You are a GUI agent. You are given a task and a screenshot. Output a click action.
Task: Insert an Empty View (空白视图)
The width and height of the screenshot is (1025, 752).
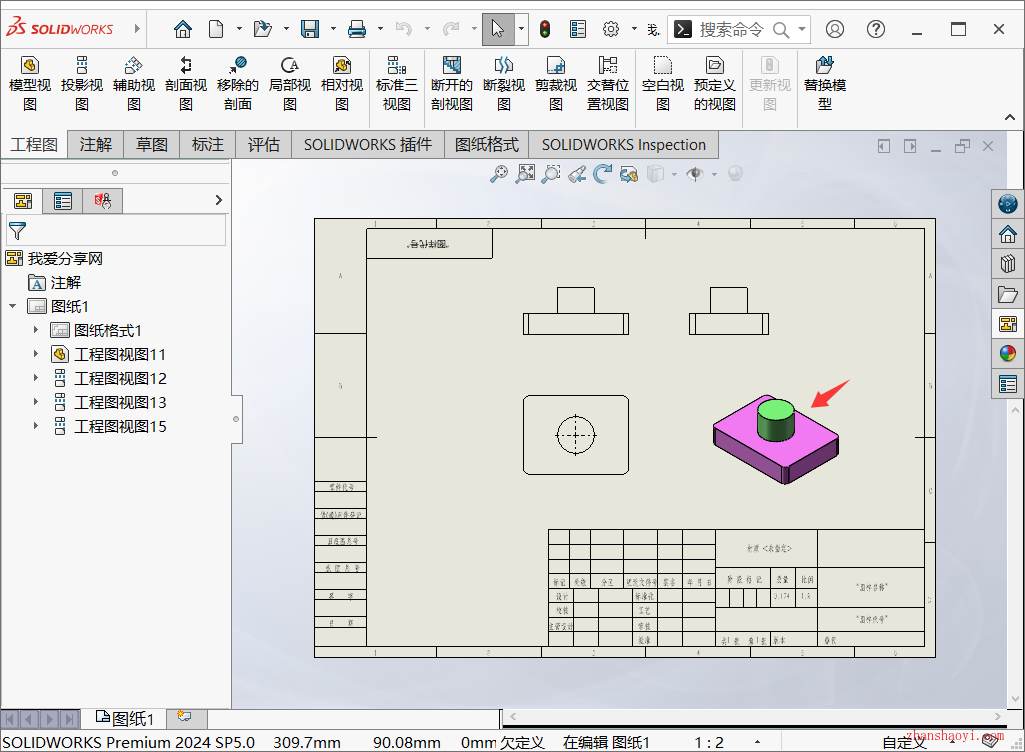click(x=663, y=84)
